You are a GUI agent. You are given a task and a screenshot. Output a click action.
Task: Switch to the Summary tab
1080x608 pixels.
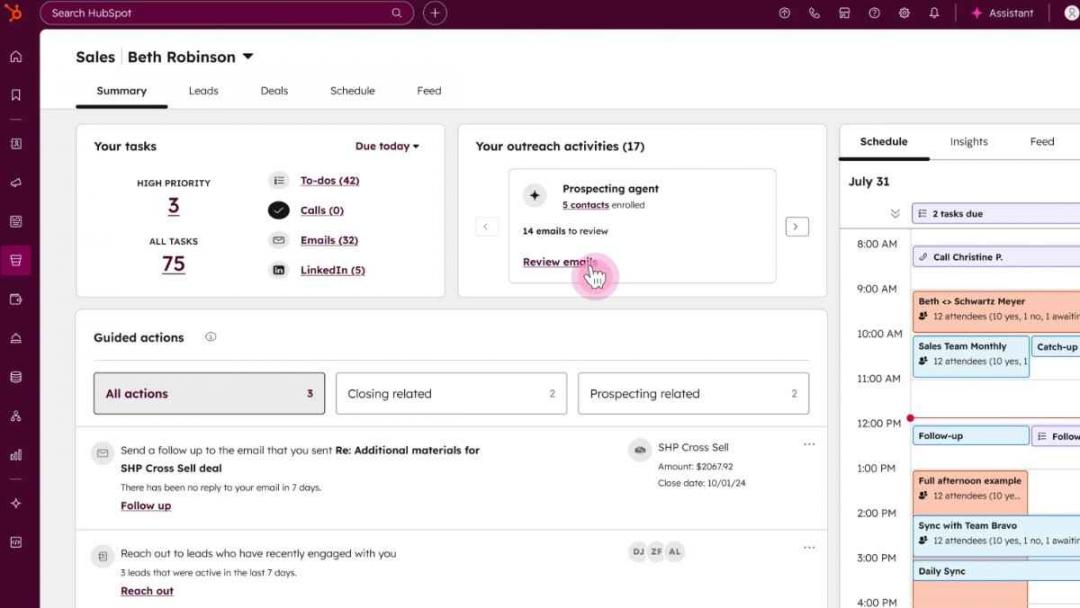click(121, 91)
